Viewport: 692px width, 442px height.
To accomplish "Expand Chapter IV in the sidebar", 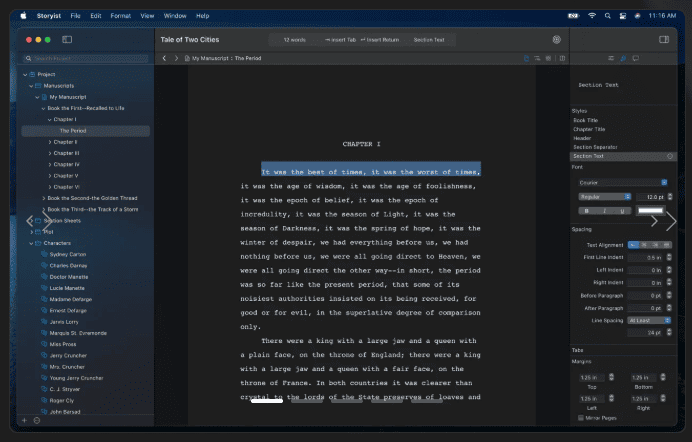I will (49, 165).
